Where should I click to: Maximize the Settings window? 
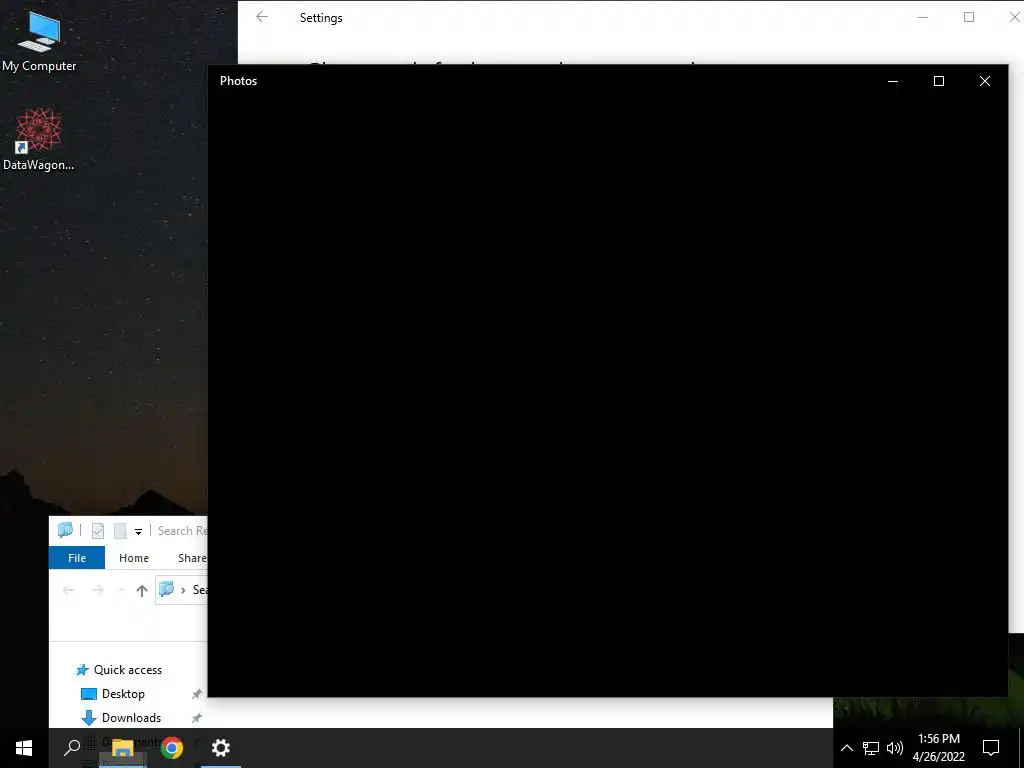coord(969,17)
